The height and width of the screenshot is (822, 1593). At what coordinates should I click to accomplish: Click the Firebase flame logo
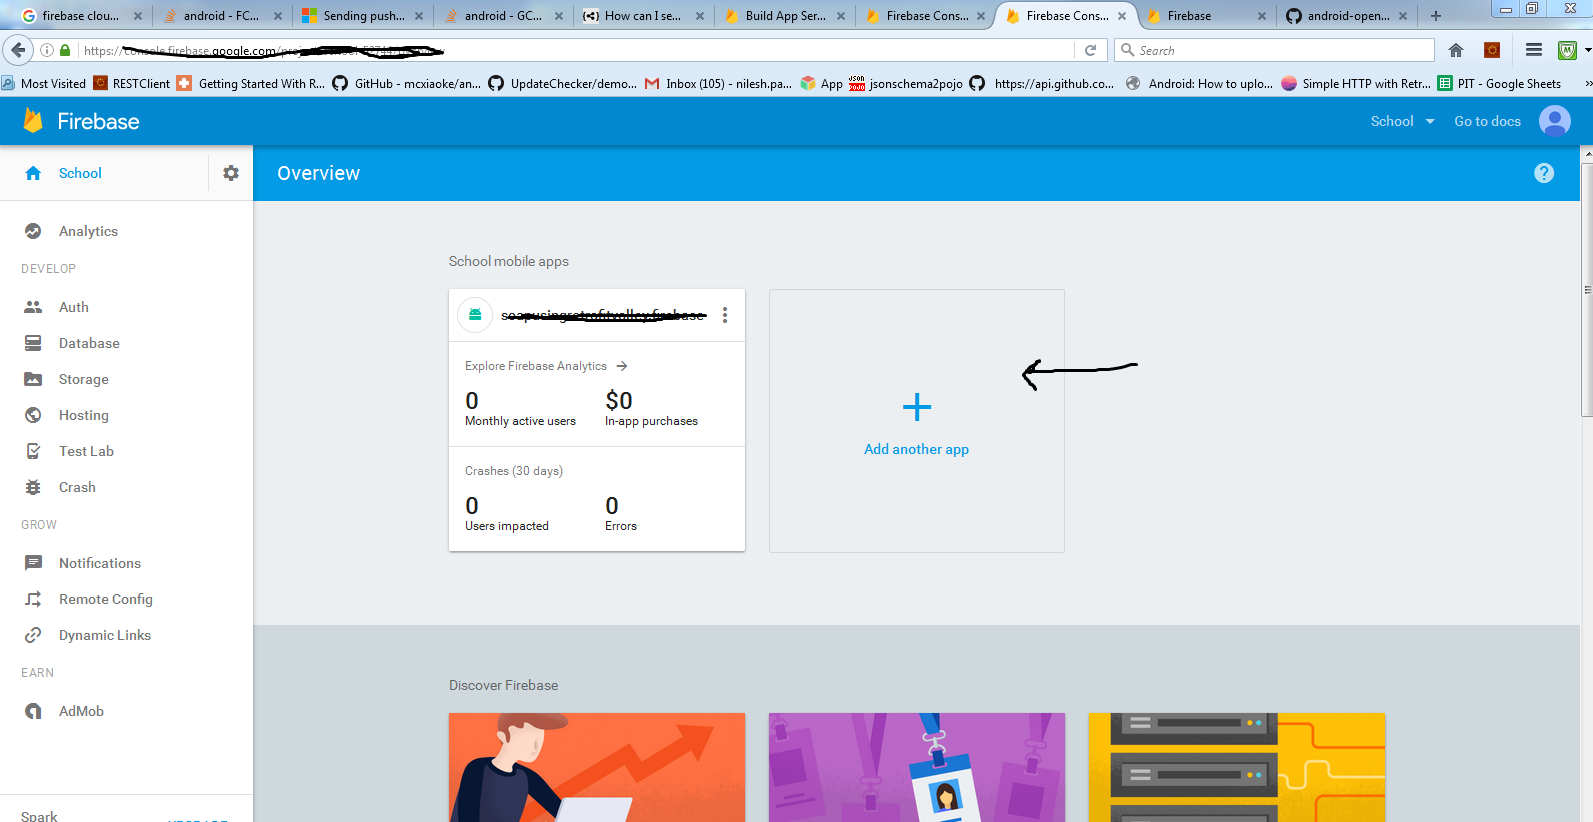pyautogui.click(x=33, y=121)
